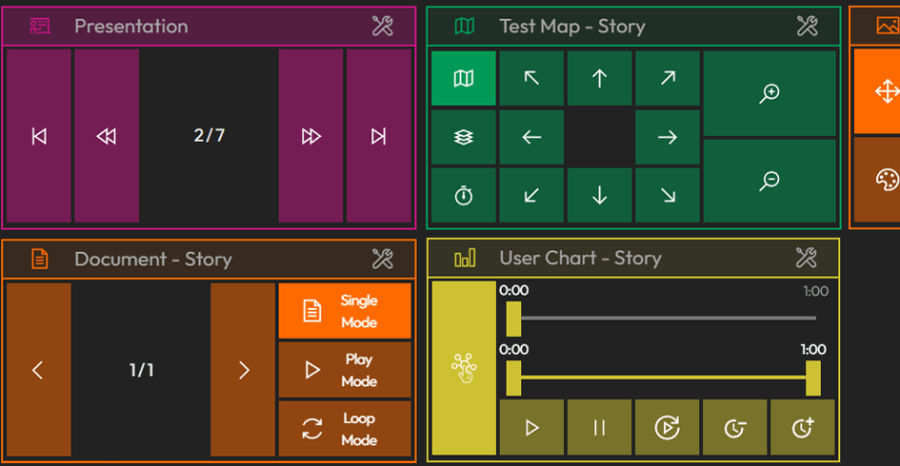Viewport: 900px width, 466px height.
Task: Open the map layers button
Action: 464,137
